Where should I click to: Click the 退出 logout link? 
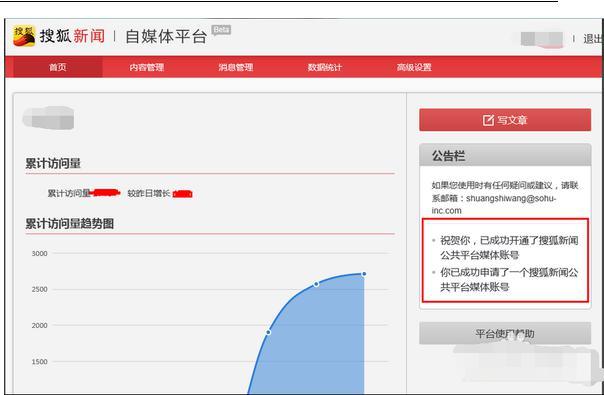(592, 39)
